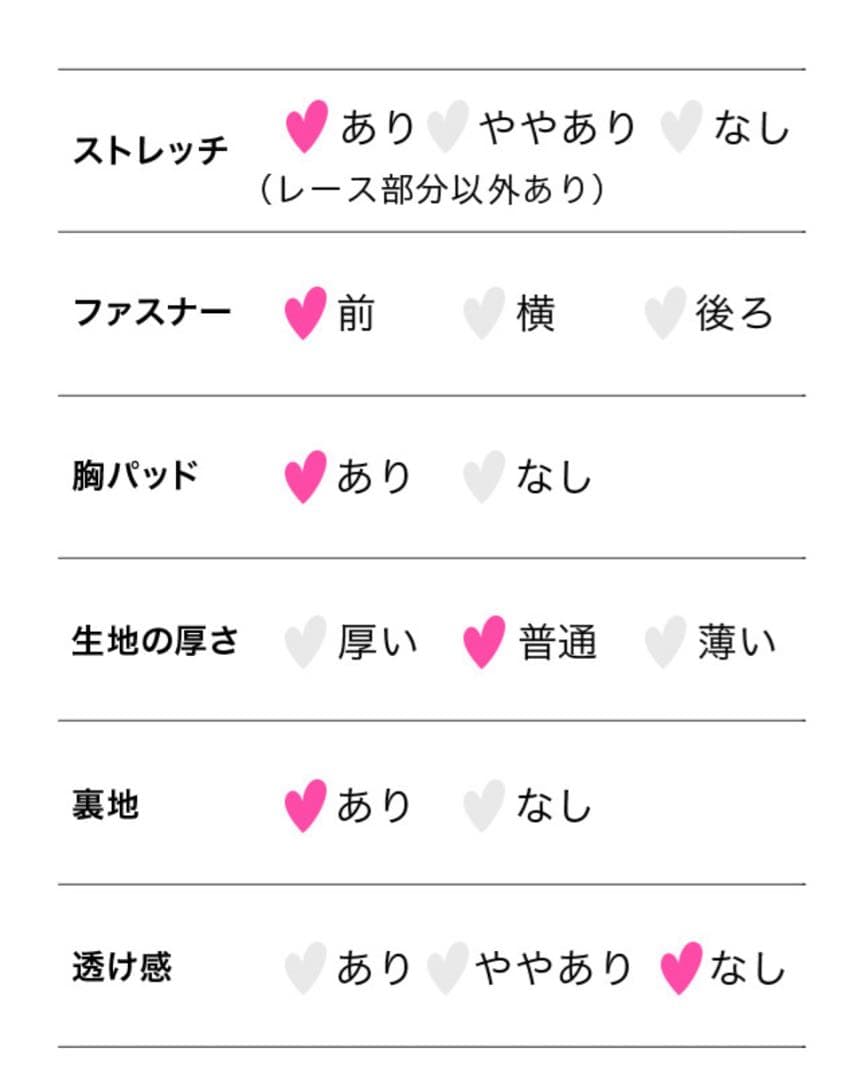Select the pink heart for 裏地 あり
The width and height of the screenshot is (860, 1080).
(x=305, y=805)
